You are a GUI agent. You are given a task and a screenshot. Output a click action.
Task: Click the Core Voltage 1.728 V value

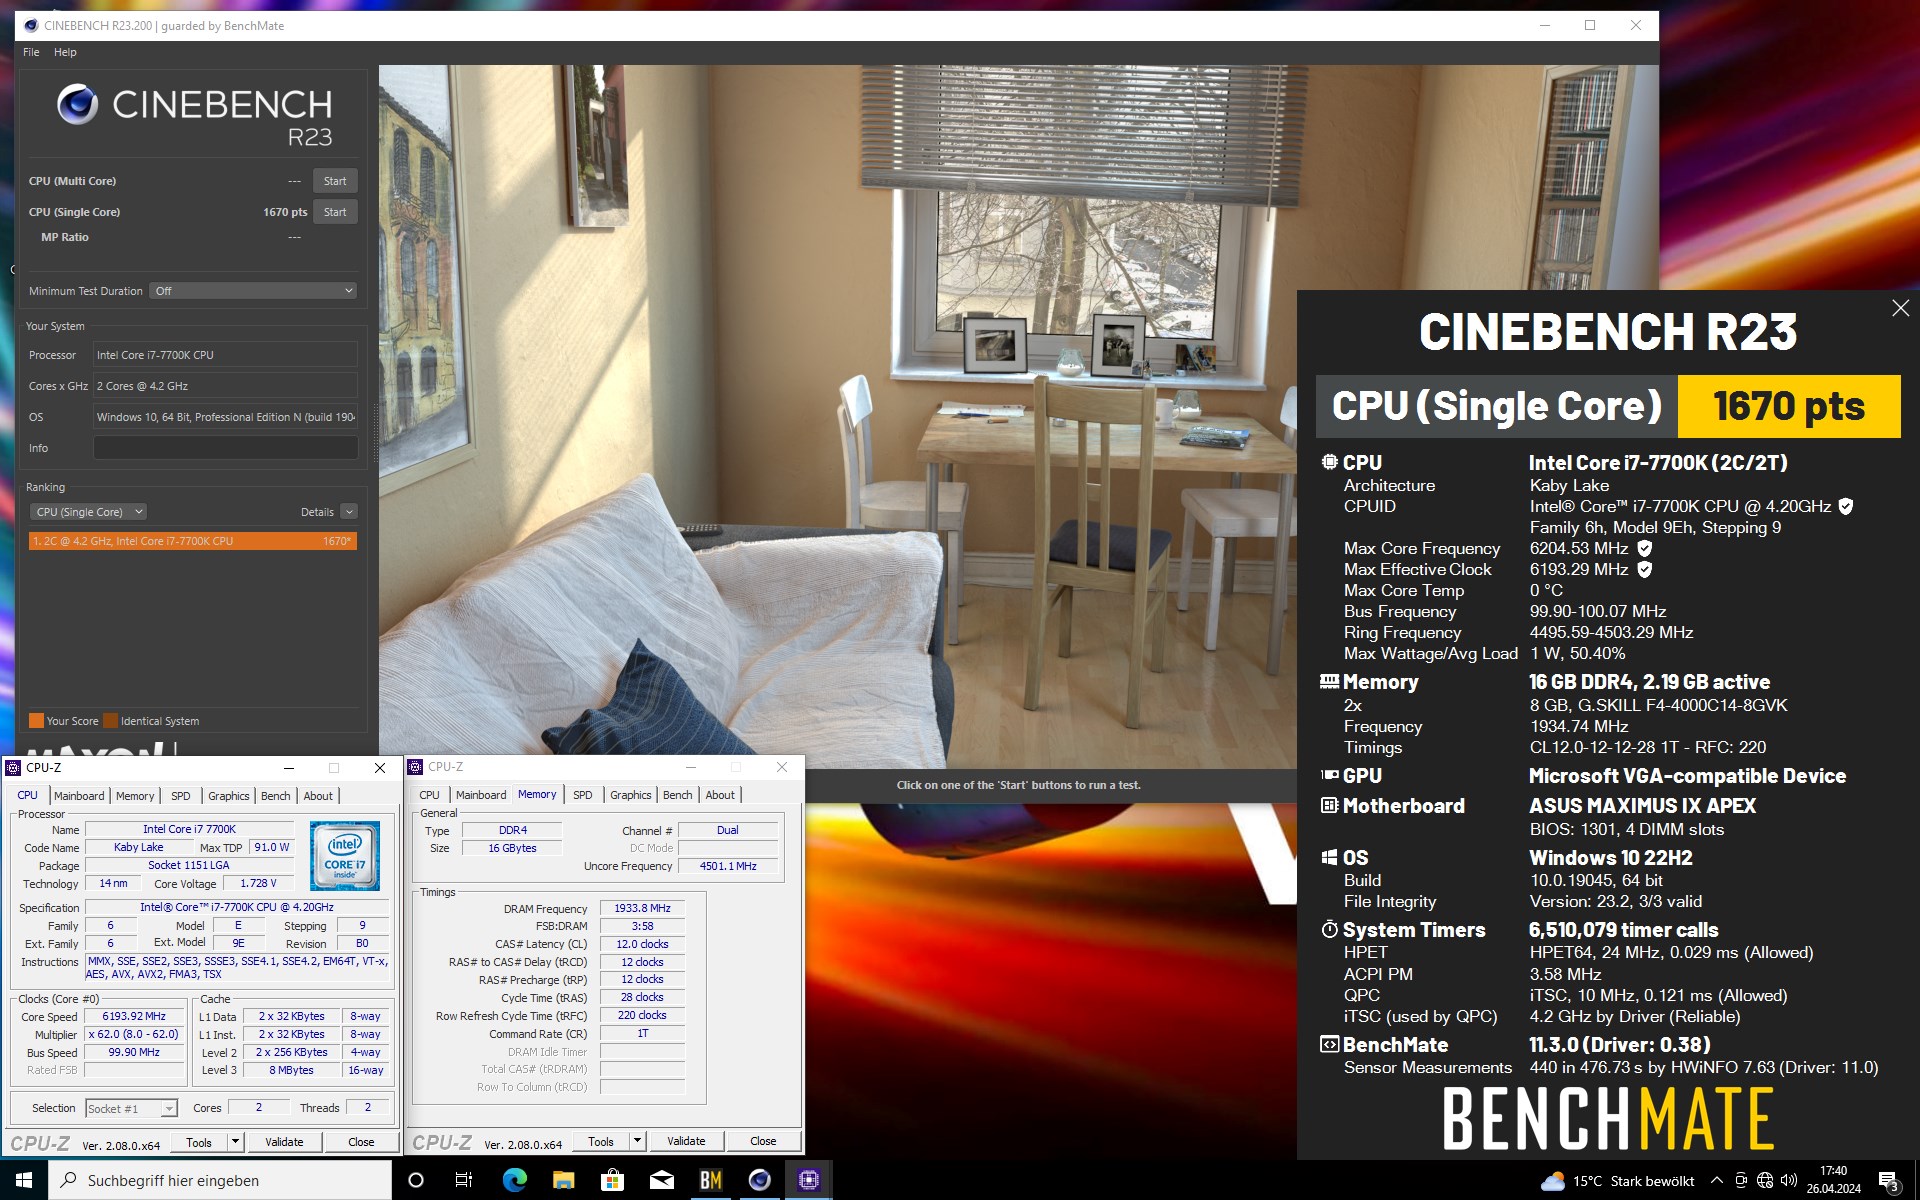pyautogui.click(x=258, y=883)
